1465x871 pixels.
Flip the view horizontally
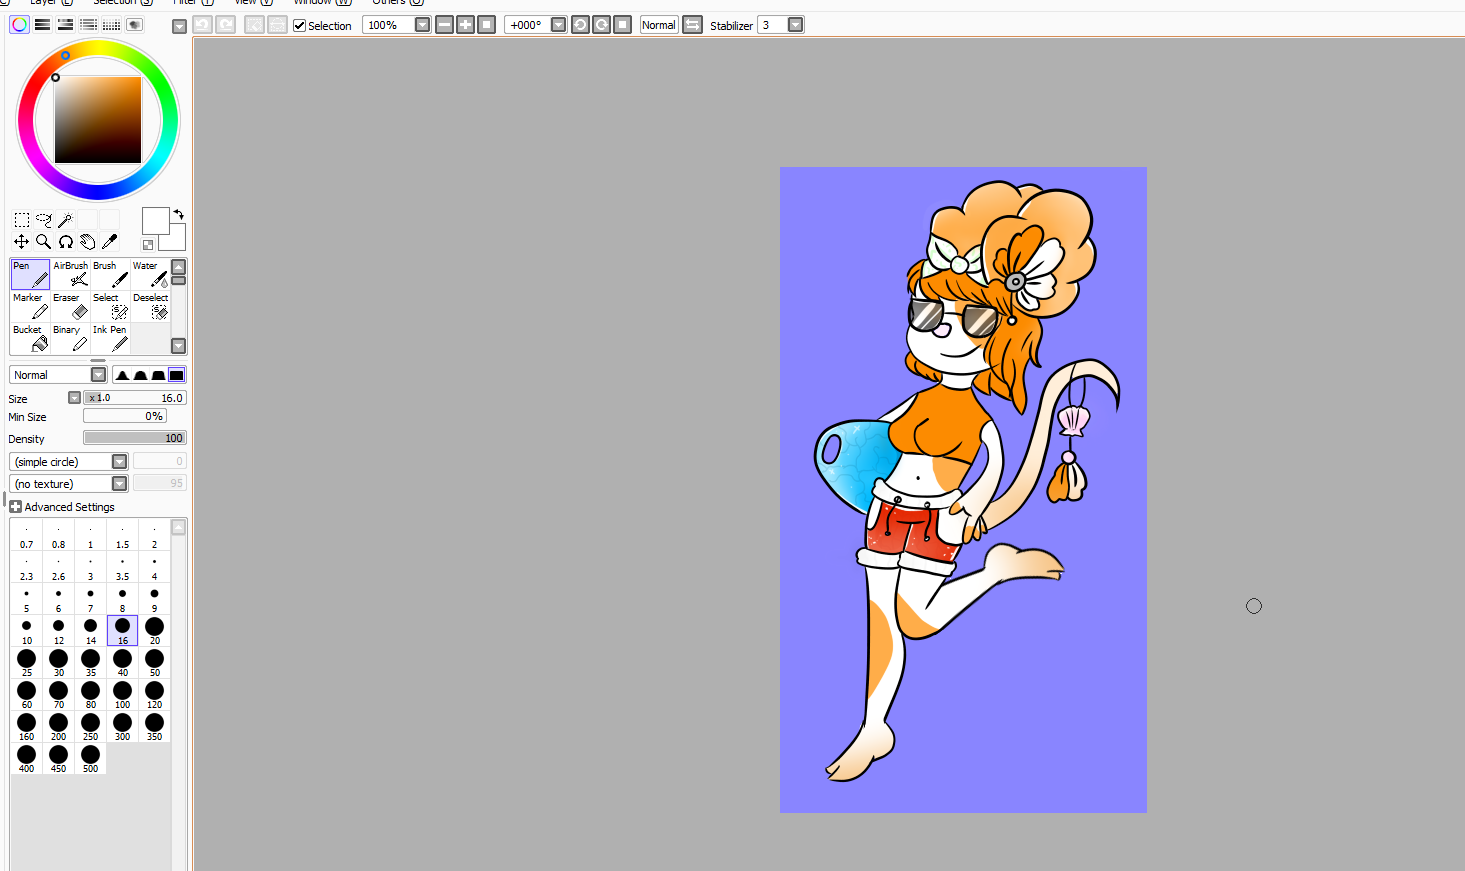click(x=692, y=25)
